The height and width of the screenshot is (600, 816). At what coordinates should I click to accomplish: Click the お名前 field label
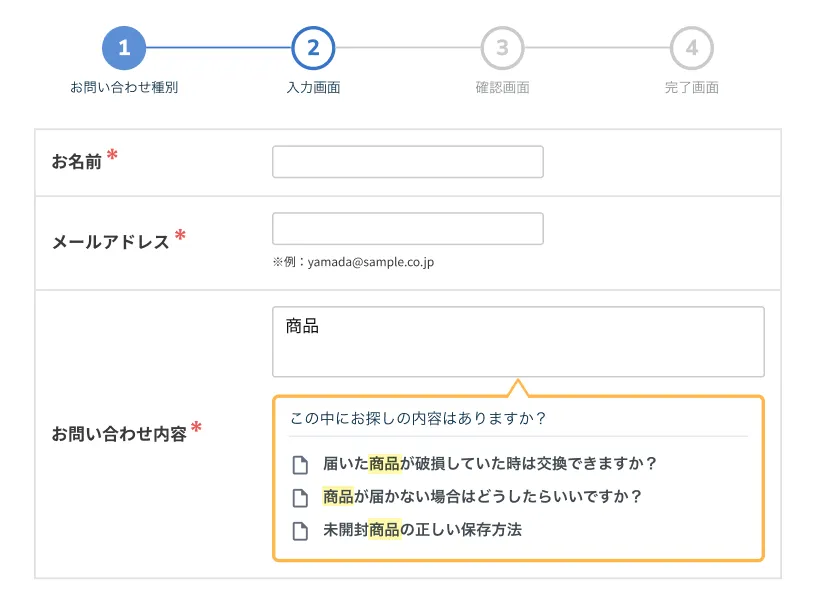(x=77, y=162)
